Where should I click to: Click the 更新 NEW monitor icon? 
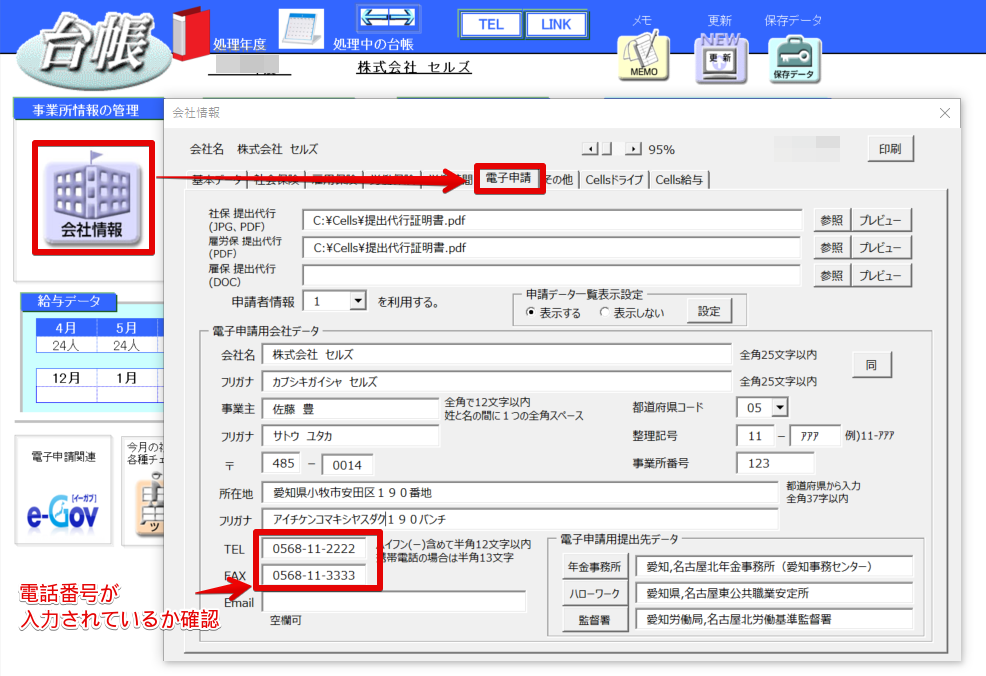(x=721, y=58)
